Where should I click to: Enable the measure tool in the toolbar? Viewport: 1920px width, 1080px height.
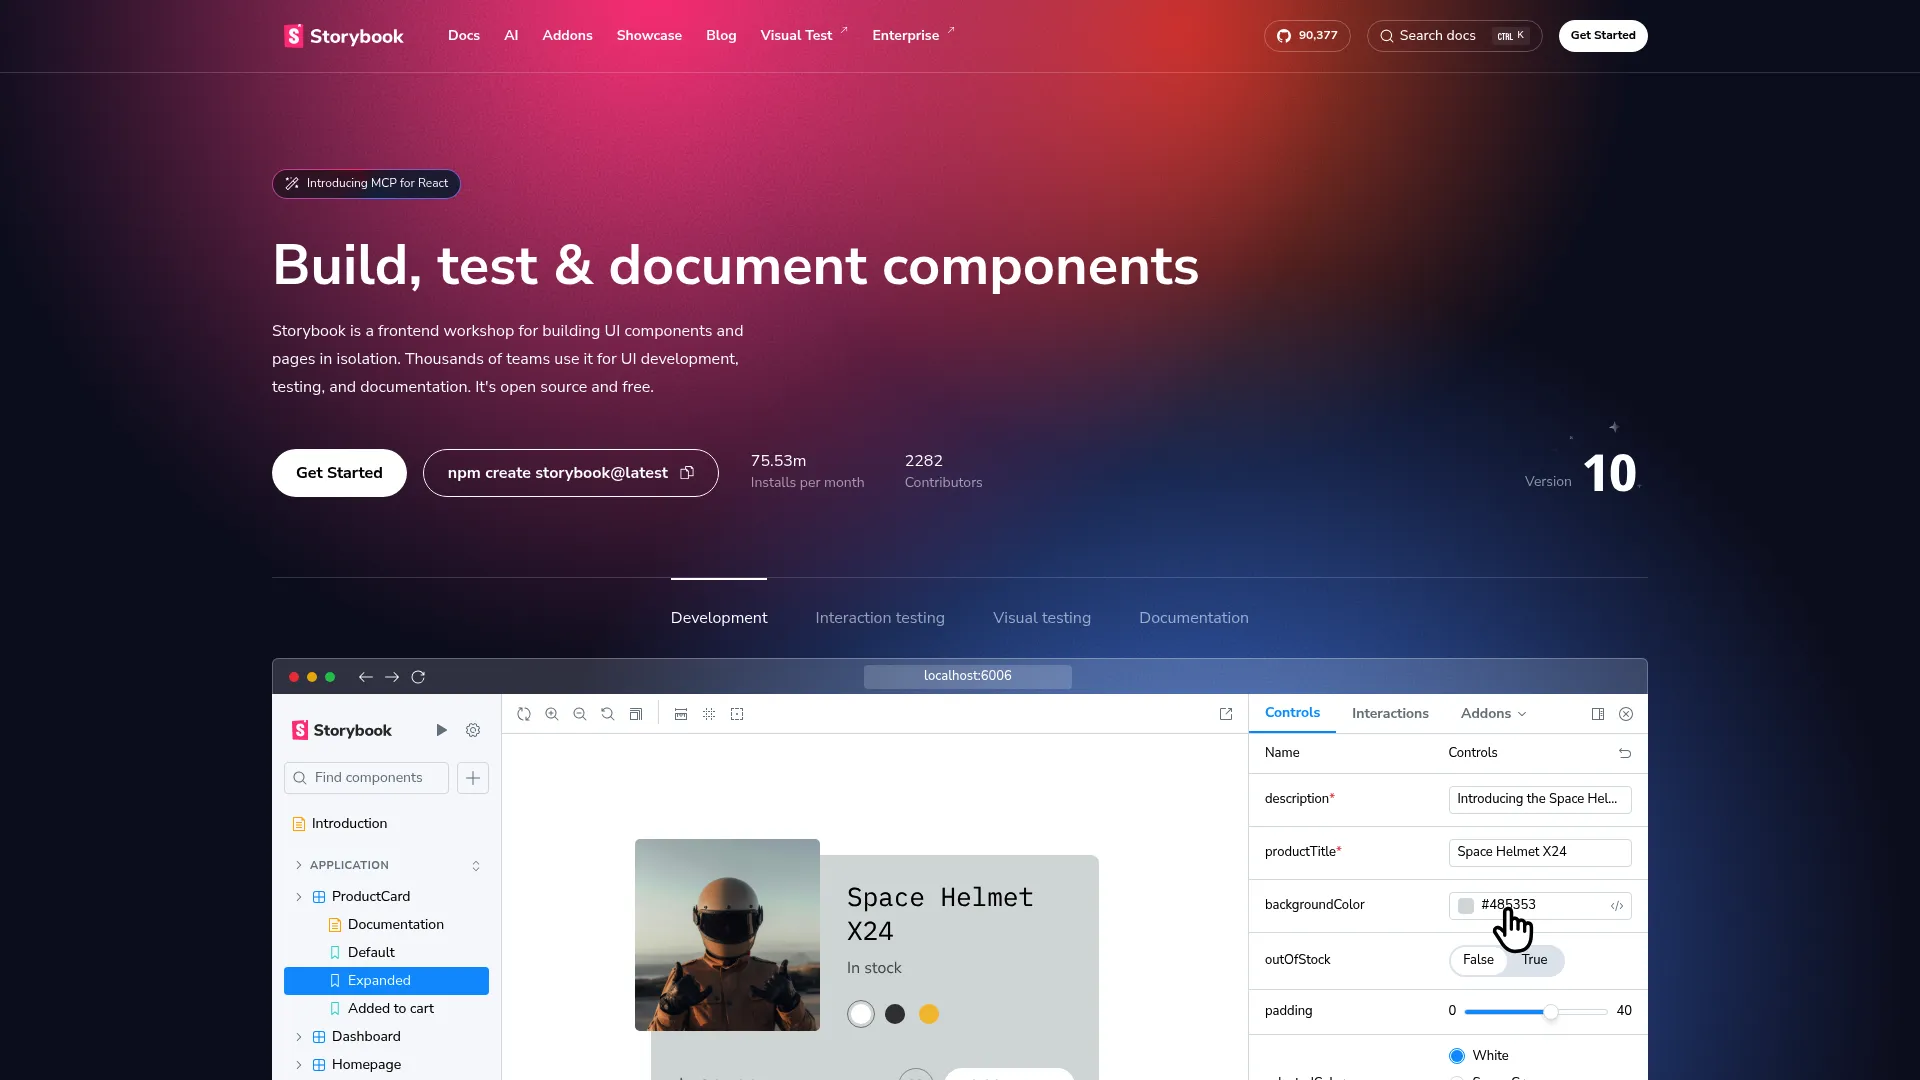click(x=681, y=714)
